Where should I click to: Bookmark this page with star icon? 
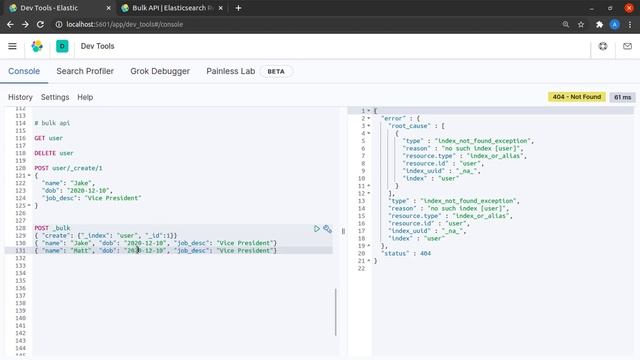coord(581,24)
